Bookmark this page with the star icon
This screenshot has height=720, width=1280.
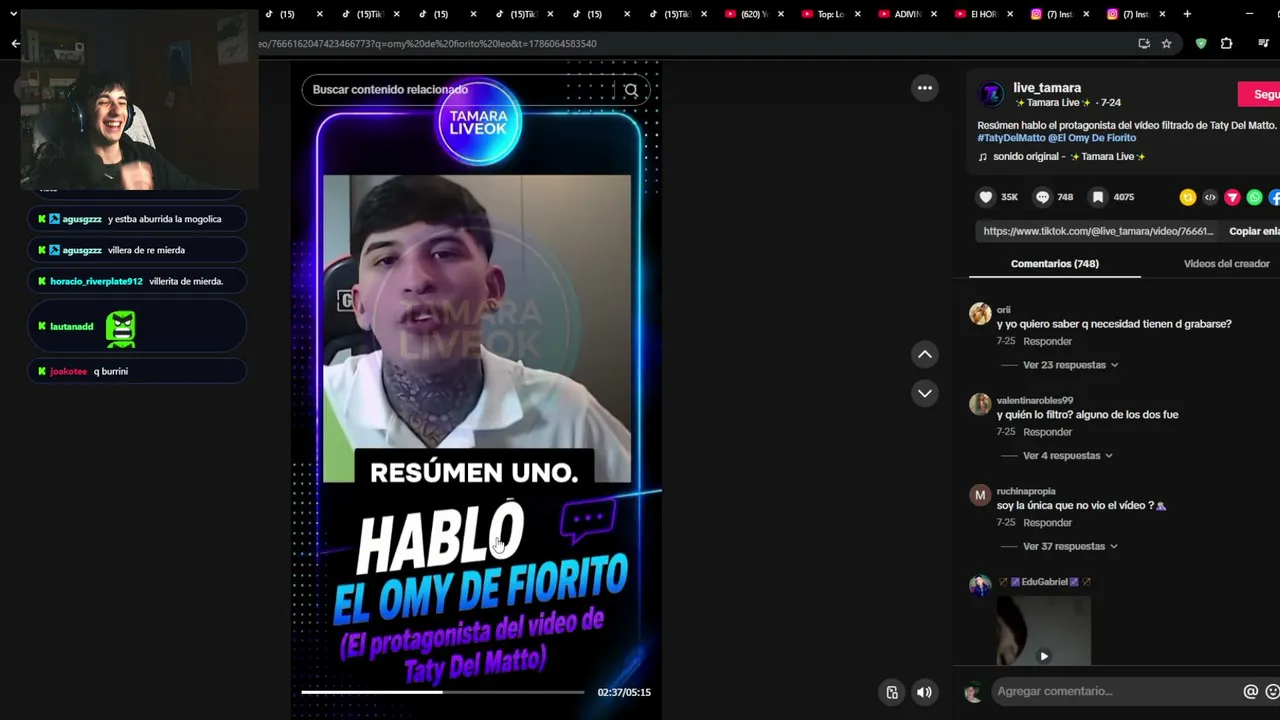tap(1166, 43)
